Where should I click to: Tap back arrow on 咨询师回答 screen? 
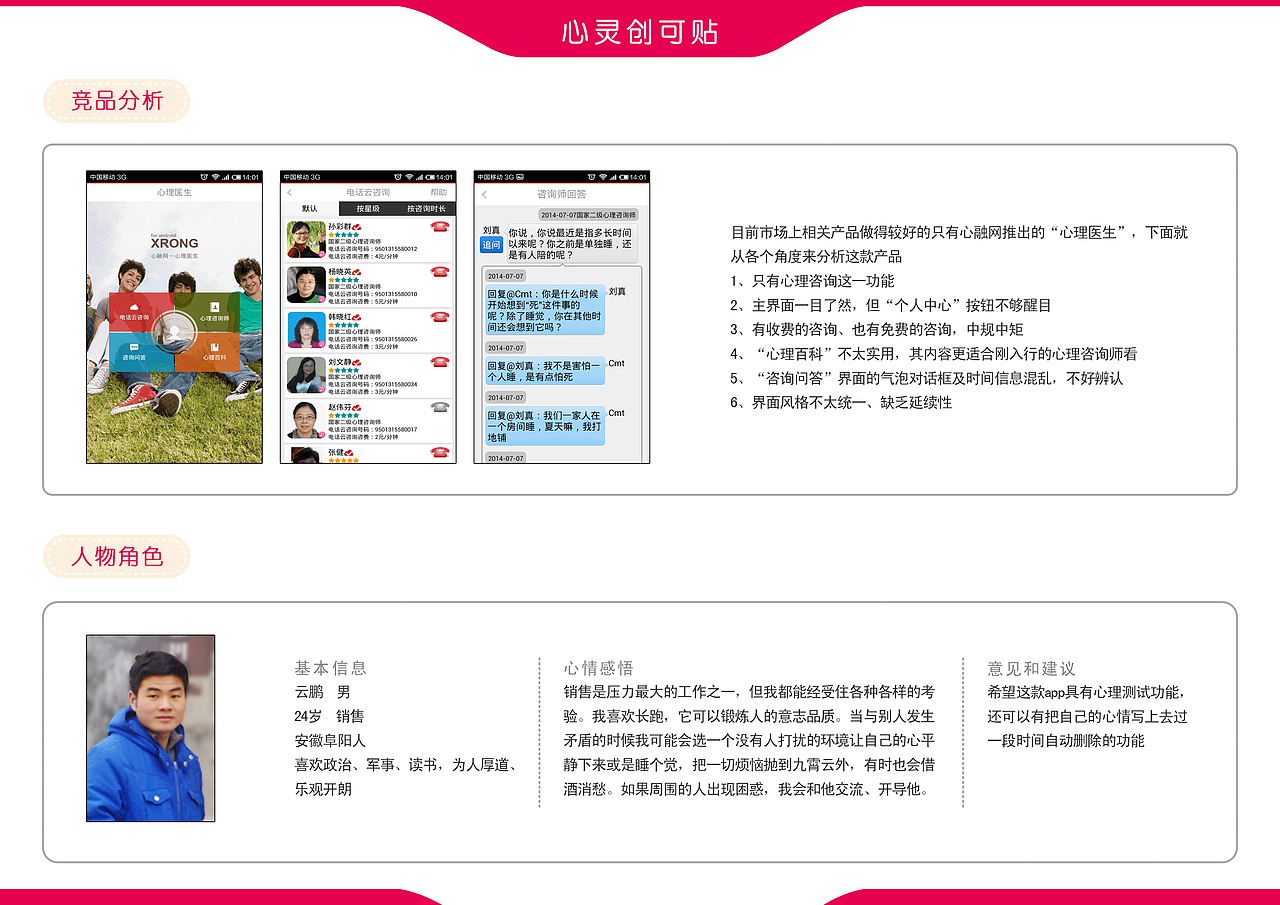click(x=484, y=194)
